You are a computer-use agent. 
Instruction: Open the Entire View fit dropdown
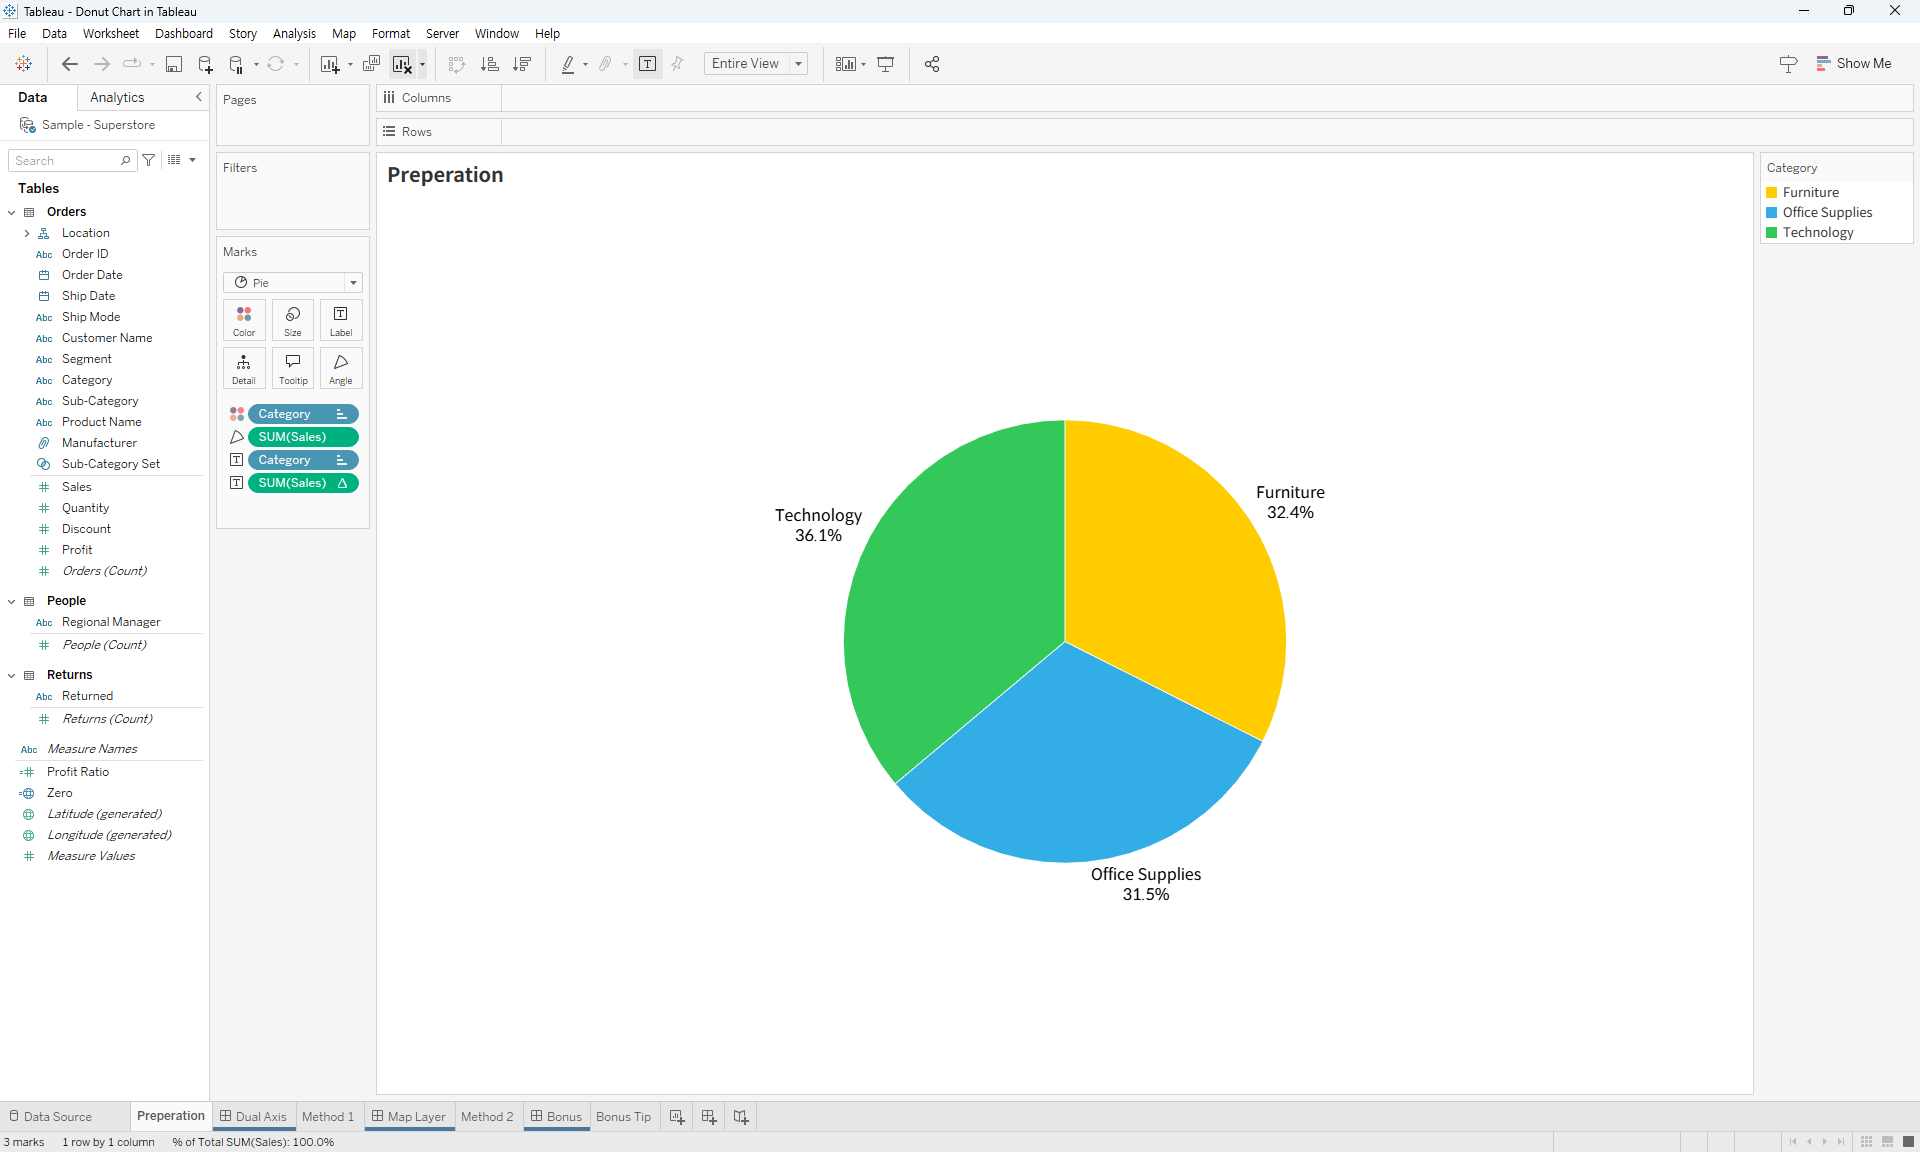click(797, 64)
